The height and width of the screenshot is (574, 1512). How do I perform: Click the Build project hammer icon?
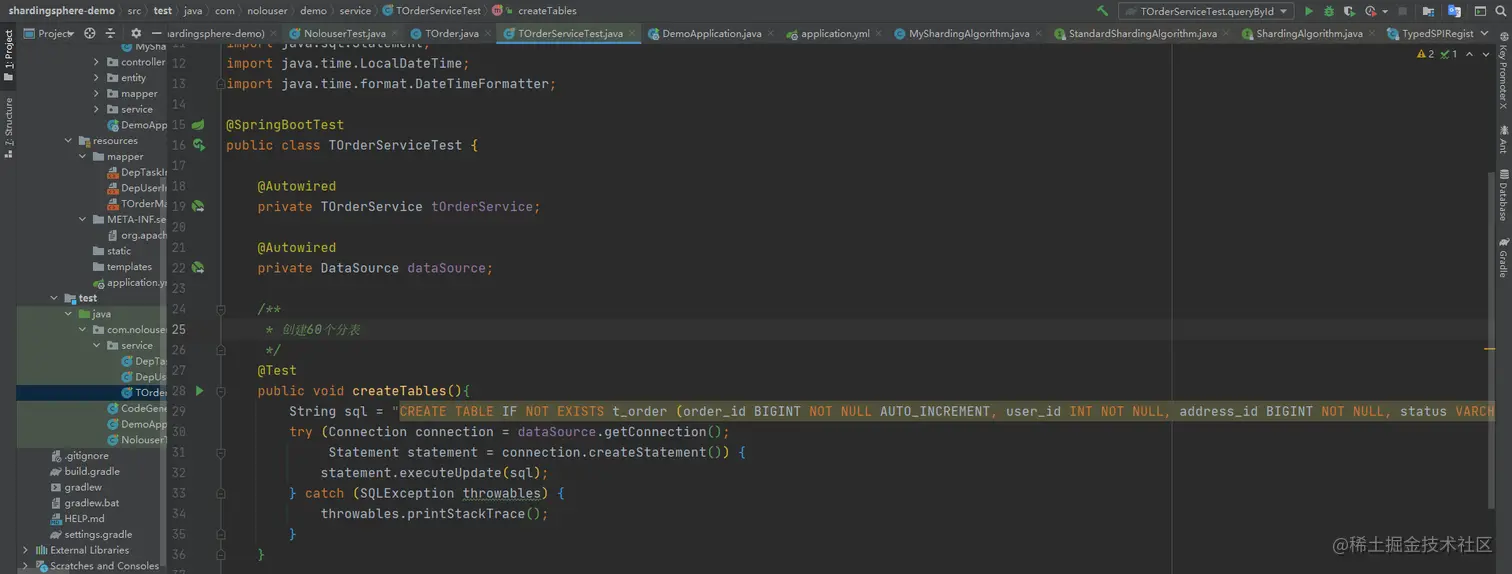pos(1102,11)
